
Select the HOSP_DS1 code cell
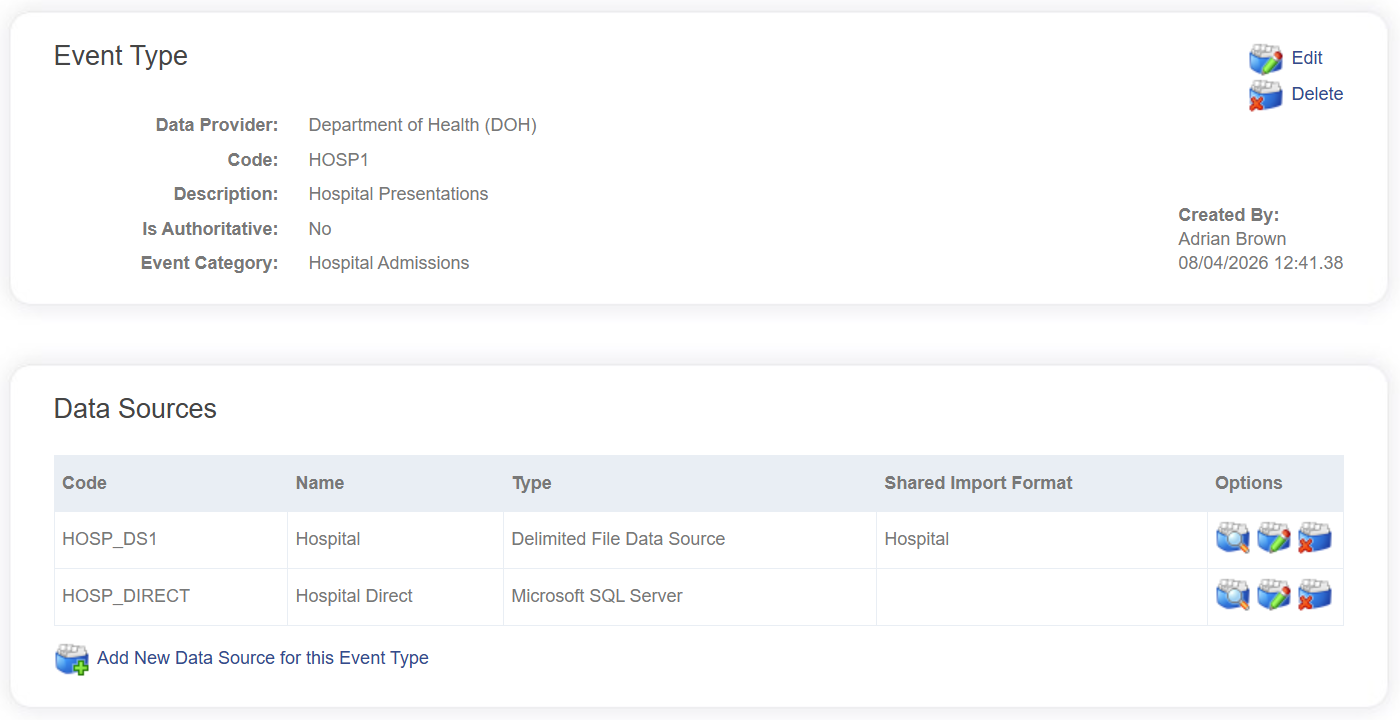(x=110, y=539)
